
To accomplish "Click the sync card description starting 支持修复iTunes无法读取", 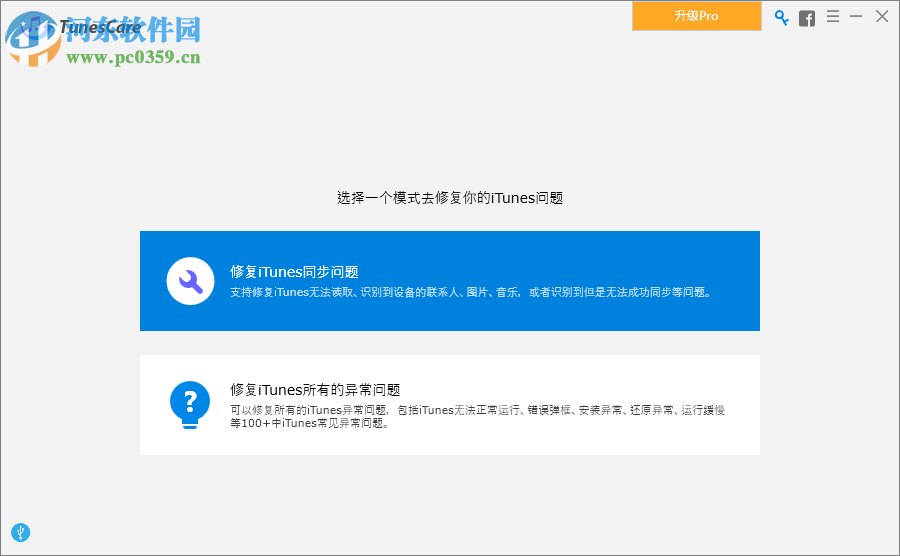I will pos(471,293).
